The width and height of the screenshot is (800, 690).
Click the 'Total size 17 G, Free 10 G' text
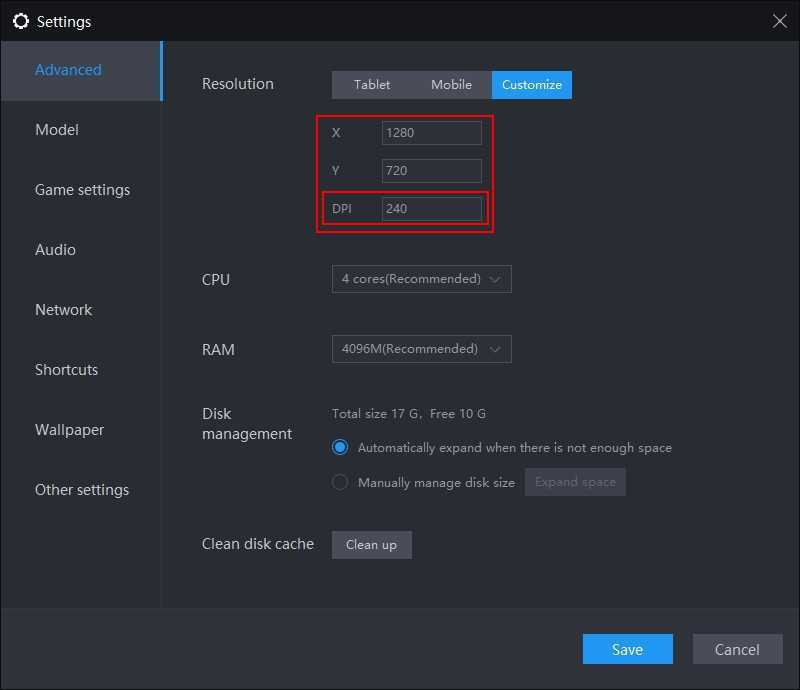(409, 413)
